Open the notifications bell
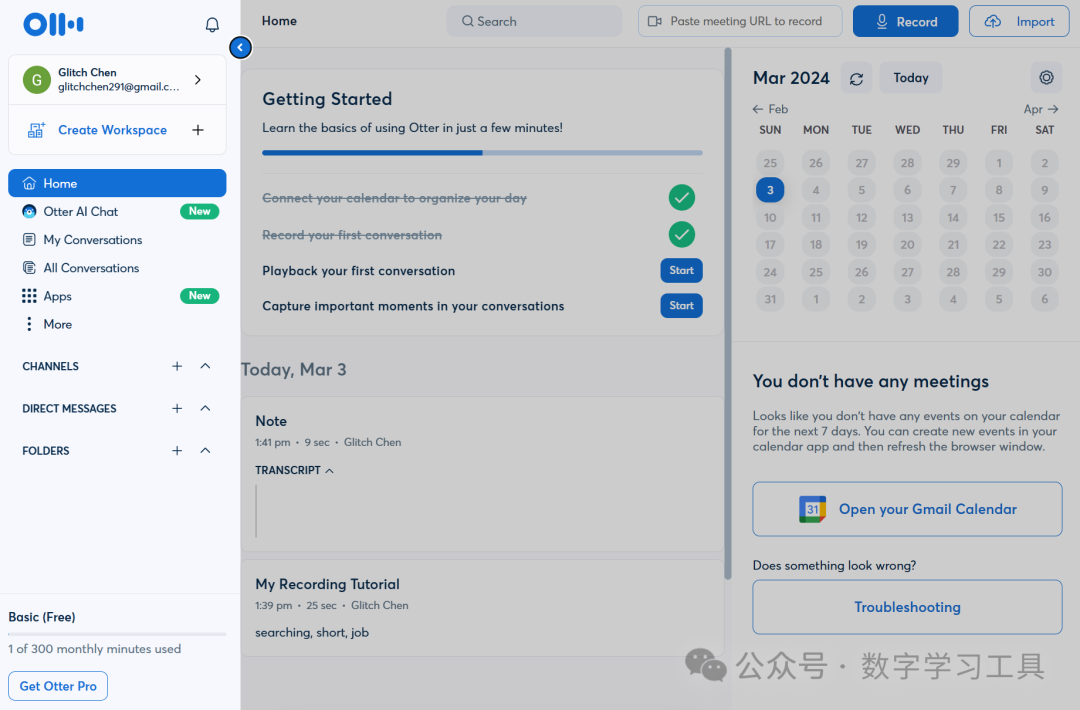This screenshot has width=1080, height=710. tap(212, 25)
